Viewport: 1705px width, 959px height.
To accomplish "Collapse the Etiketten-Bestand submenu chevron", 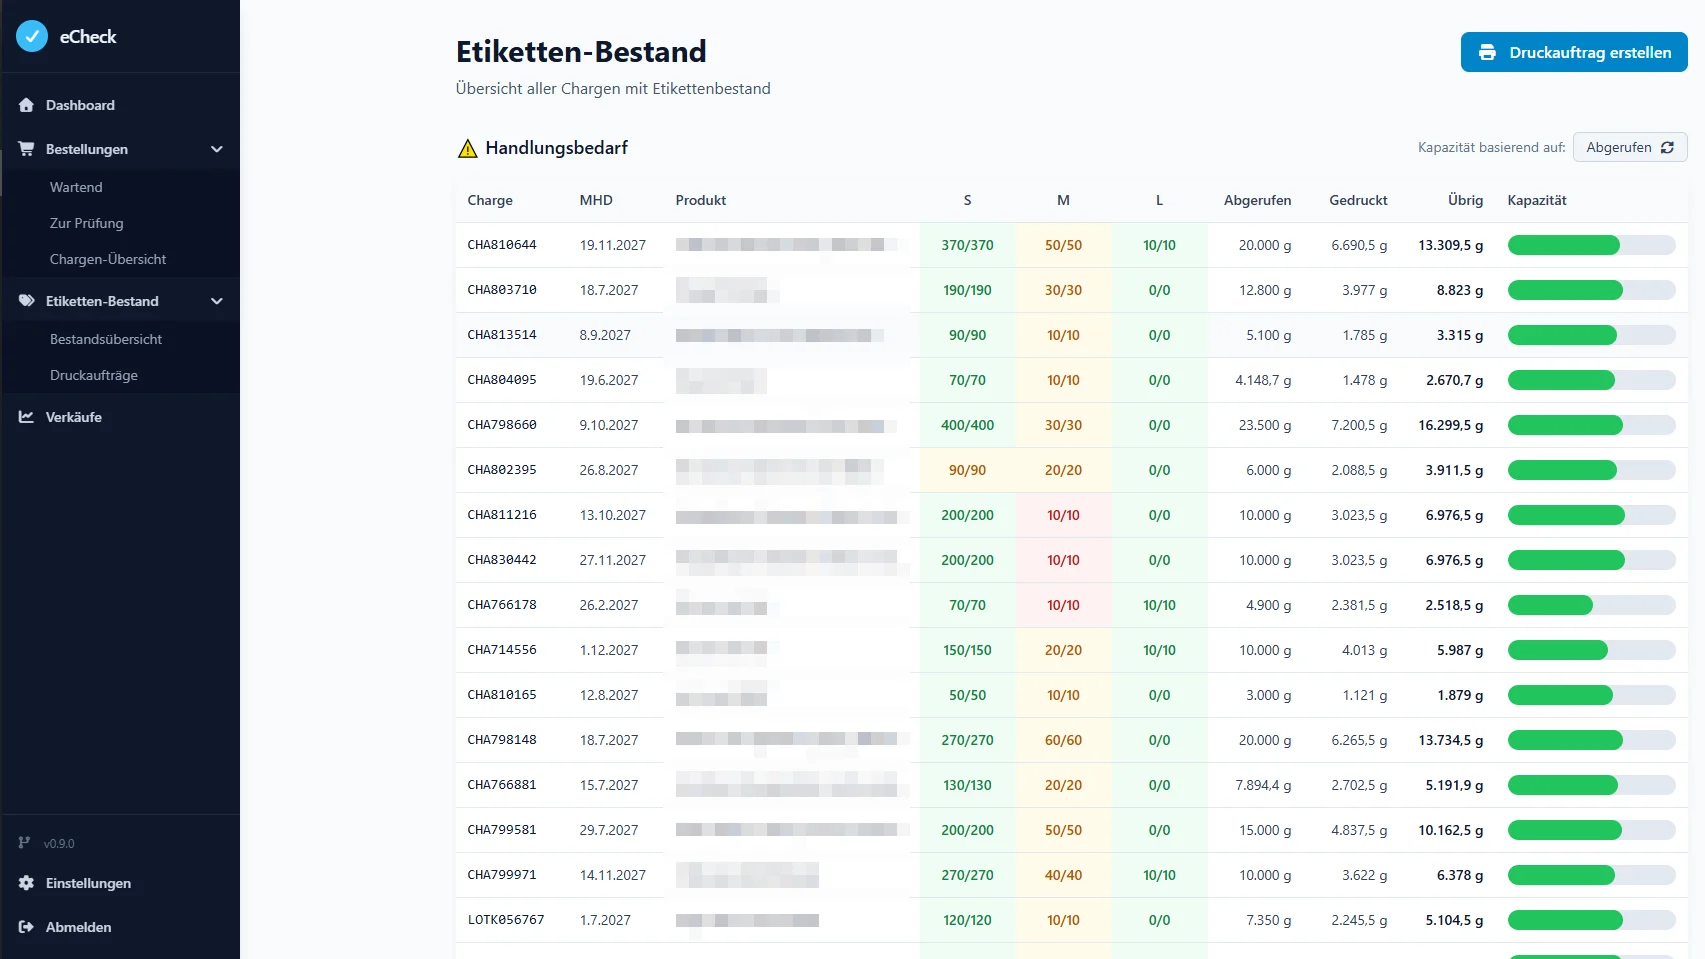I will tap(216, 301).
